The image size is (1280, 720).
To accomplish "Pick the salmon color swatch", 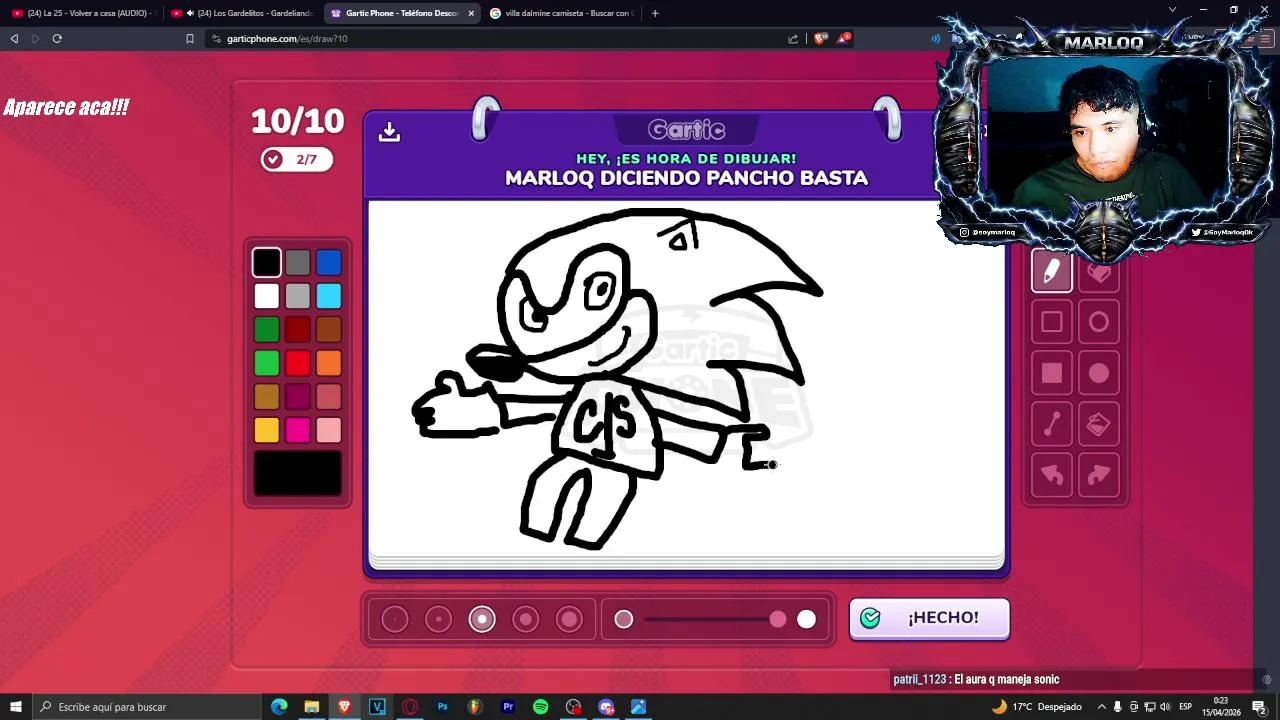I will point(329,397).
